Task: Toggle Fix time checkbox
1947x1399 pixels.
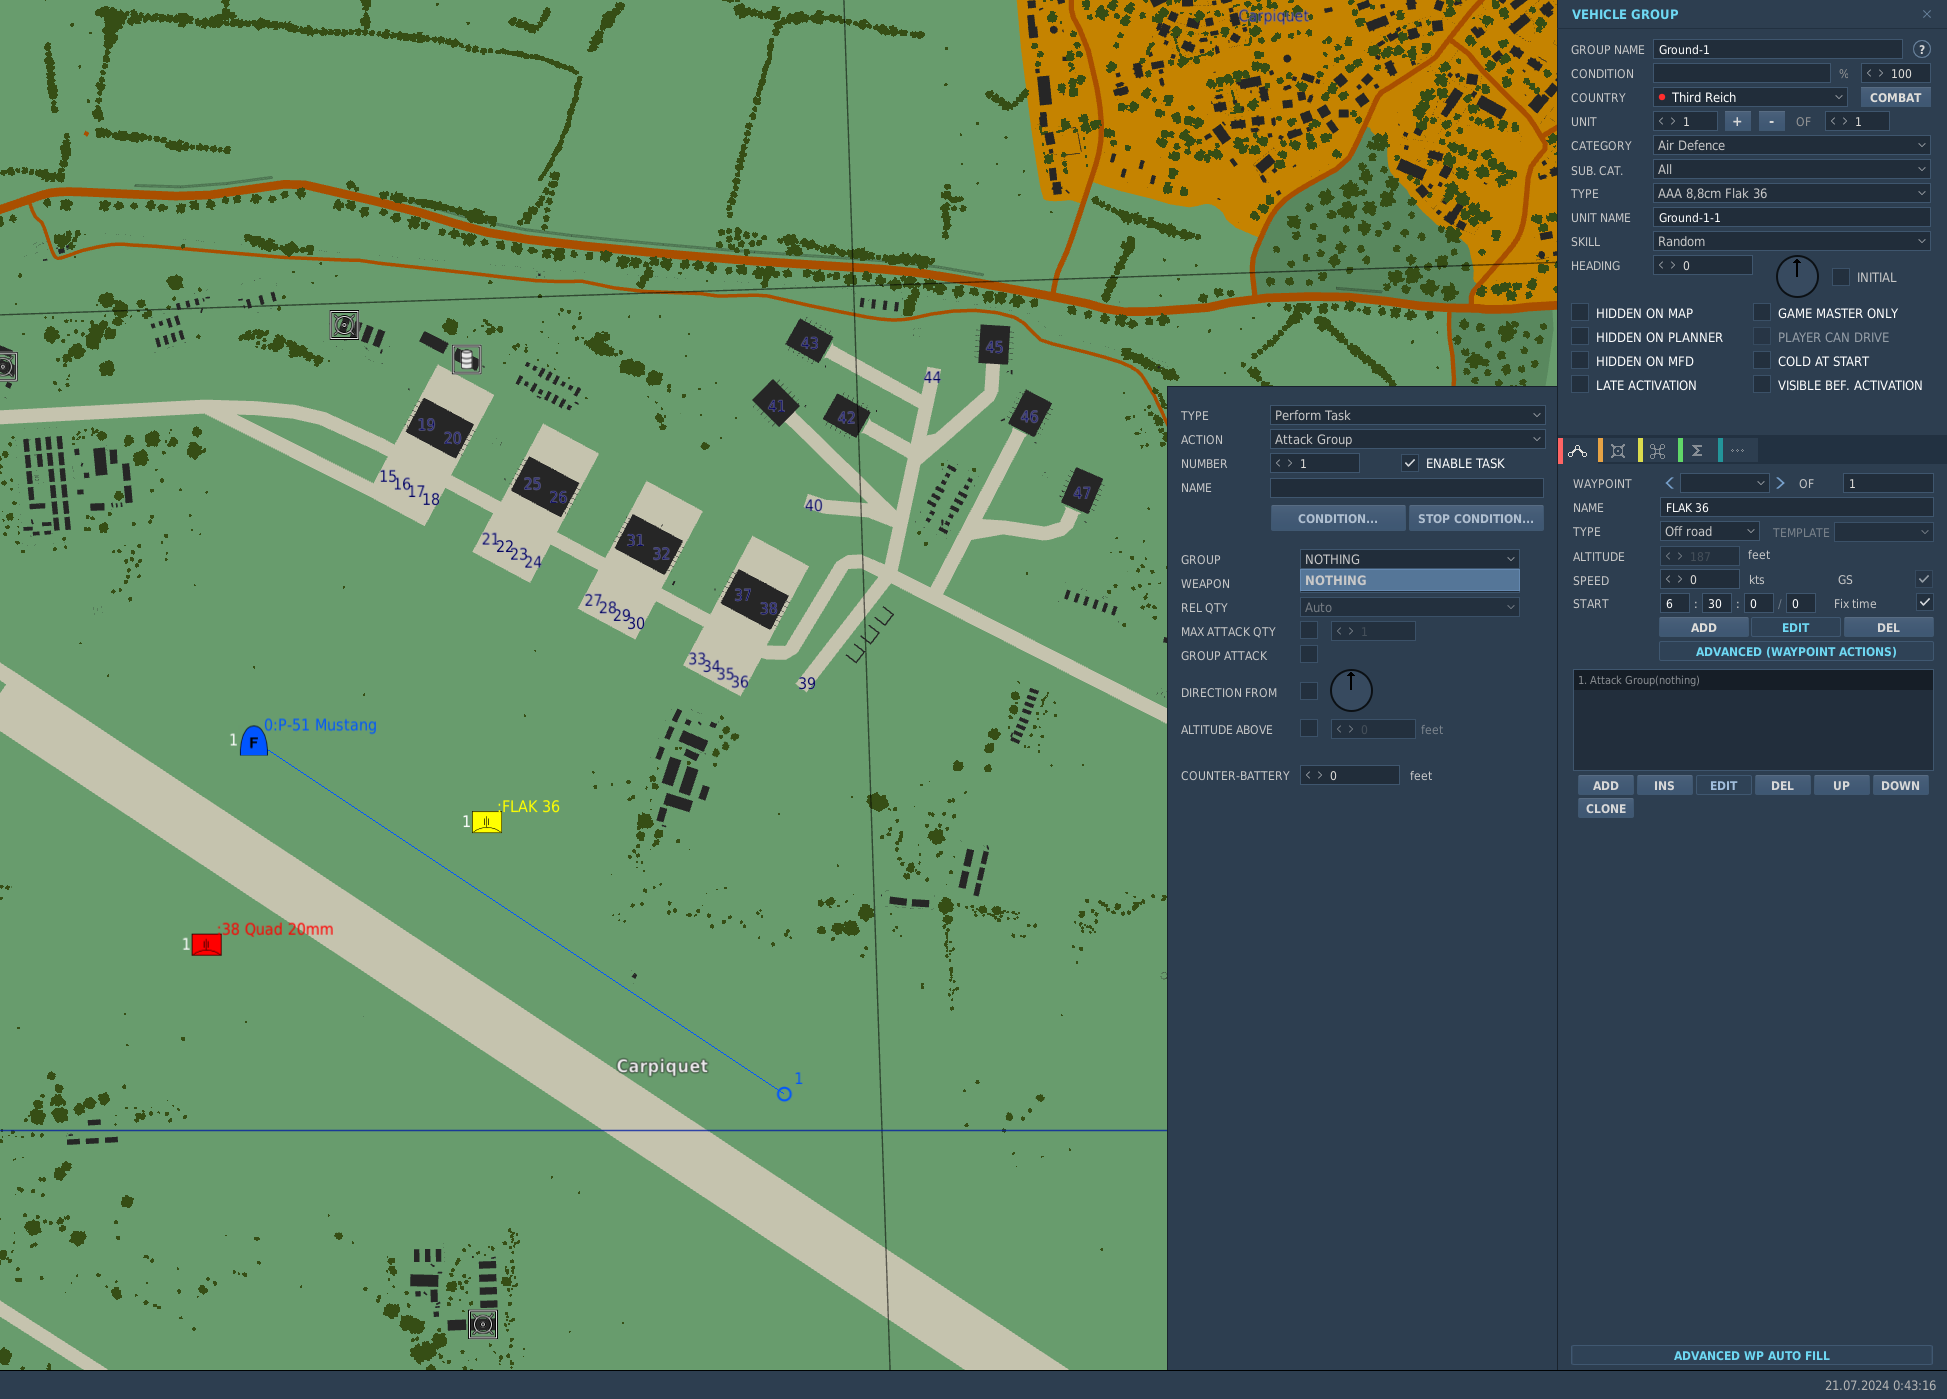Action: (x=1924, y=602)
